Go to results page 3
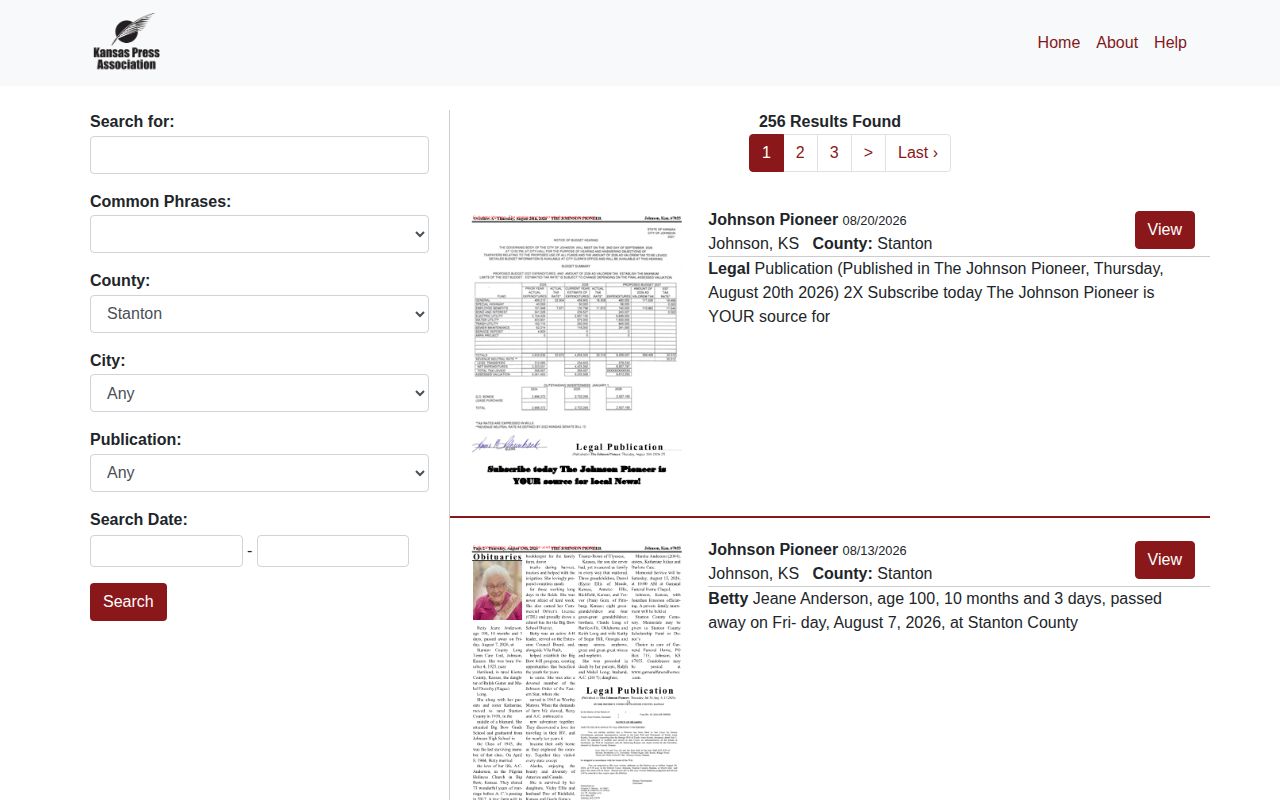Image resolution: width=1280 pixels, height=800 pixels. [834, 153]
